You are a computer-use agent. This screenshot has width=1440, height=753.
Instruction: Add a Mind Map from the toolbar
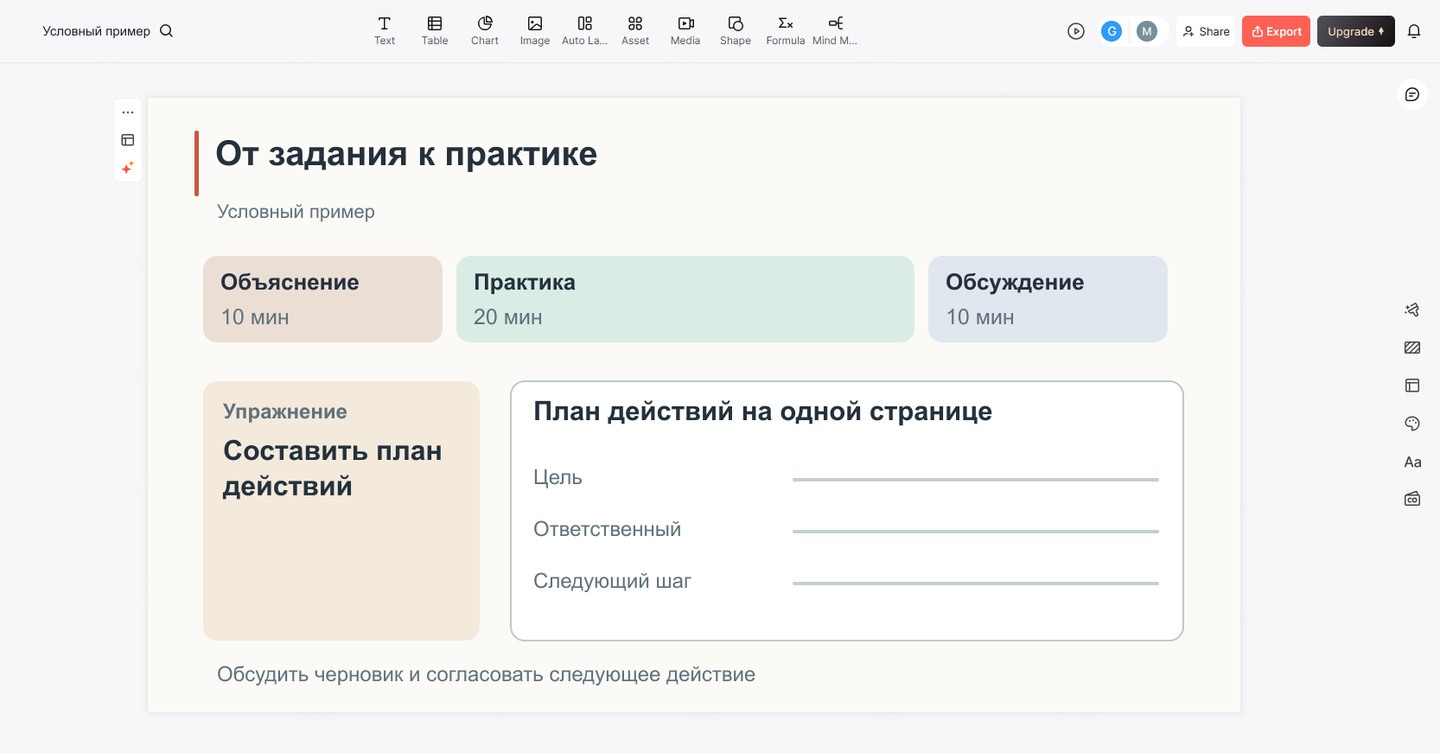[835, 30]
